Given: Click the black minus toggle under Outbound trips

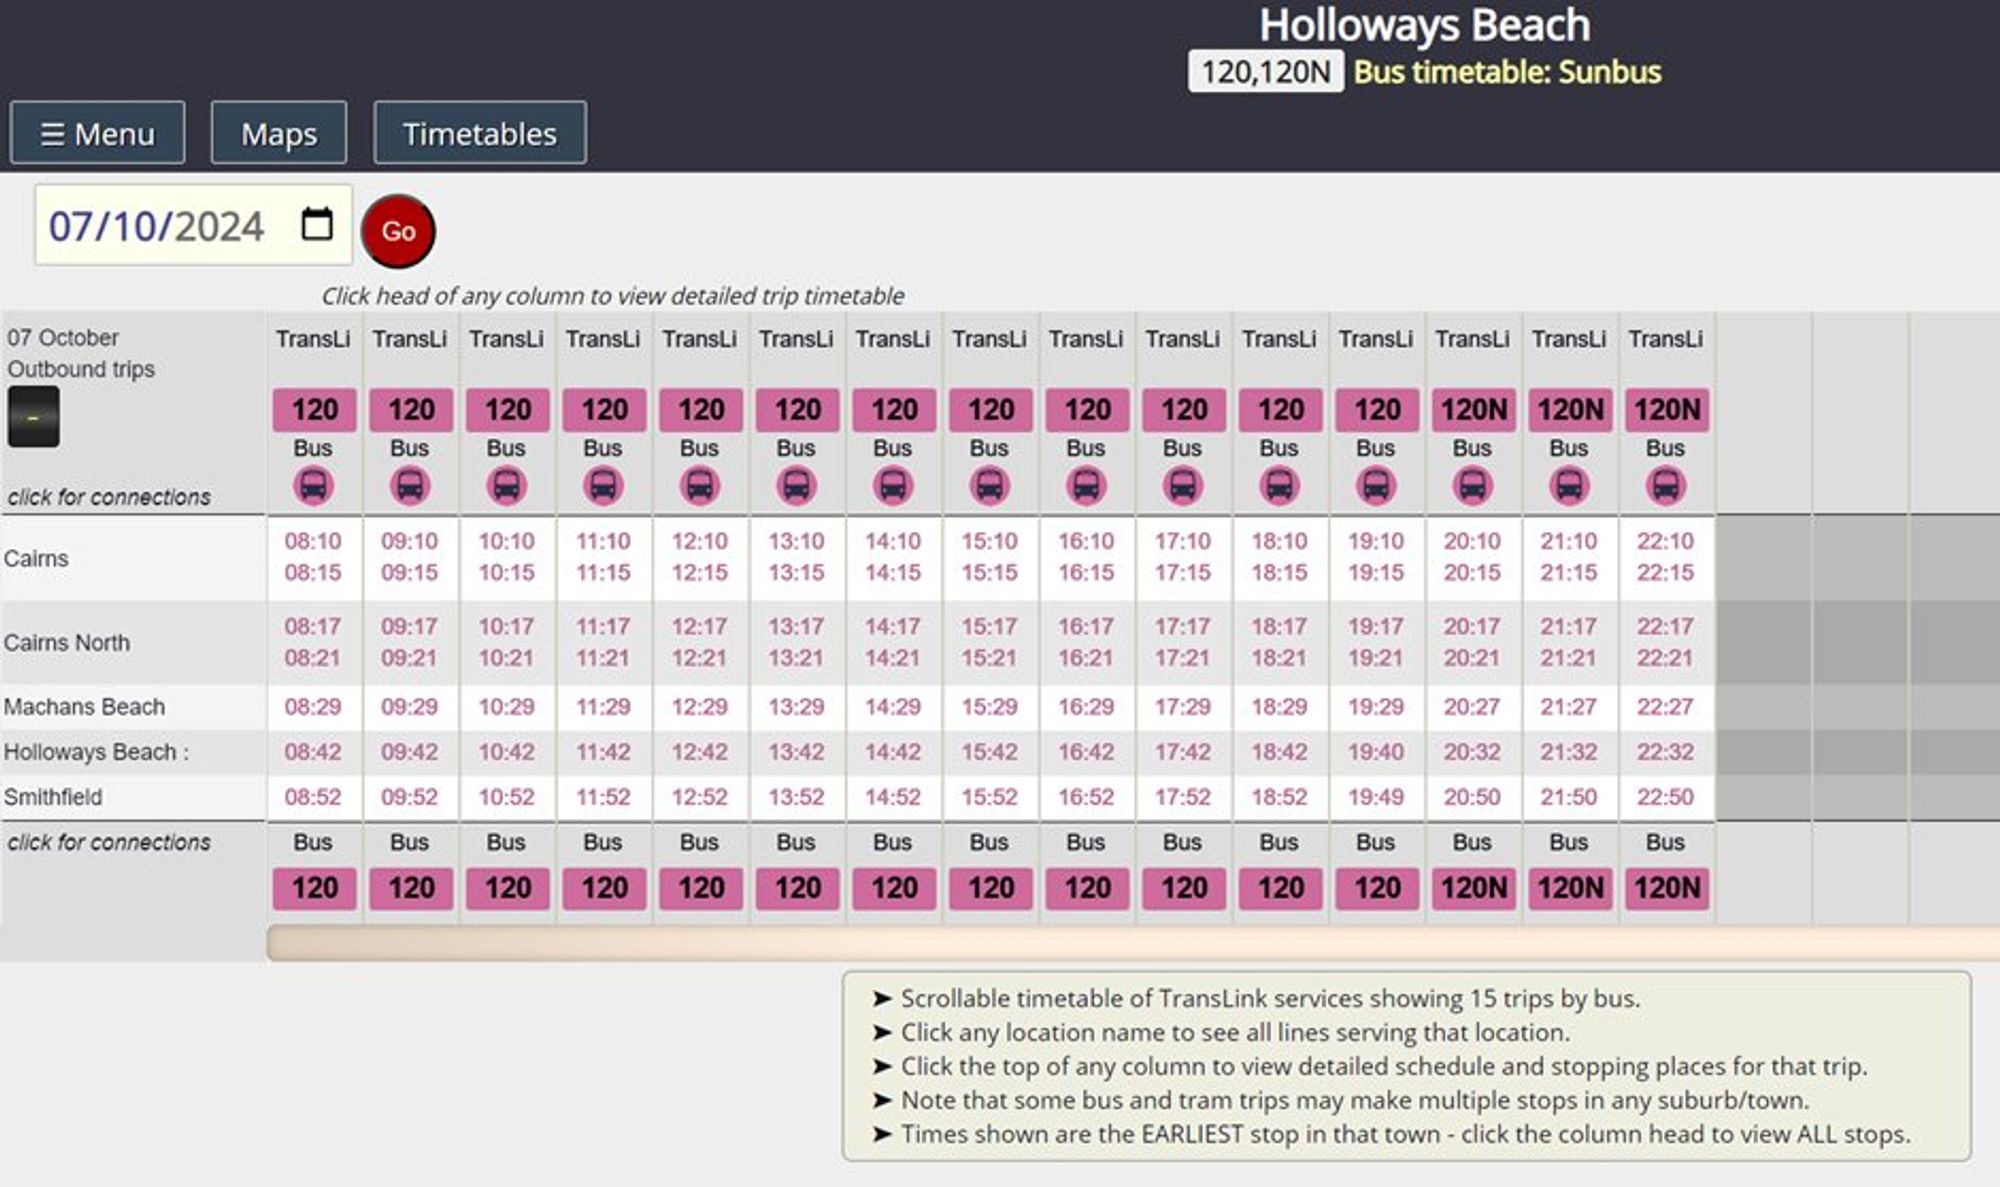Looking at the screenshot, I should tap(34, 417).
